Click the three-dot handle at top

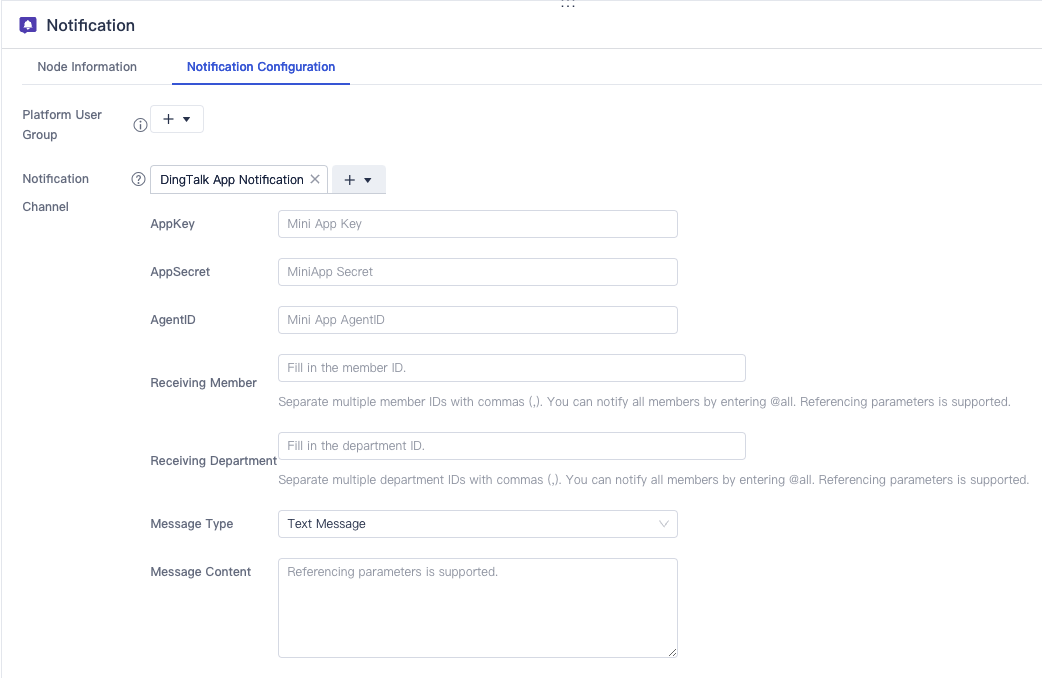click(x=568, y=6)
